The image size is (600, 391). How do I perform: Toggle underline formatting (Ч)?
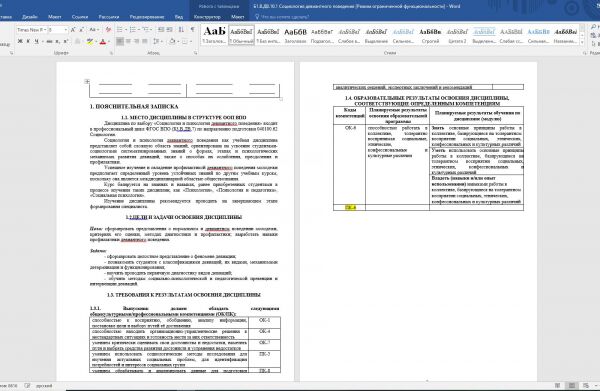[36, 41]
